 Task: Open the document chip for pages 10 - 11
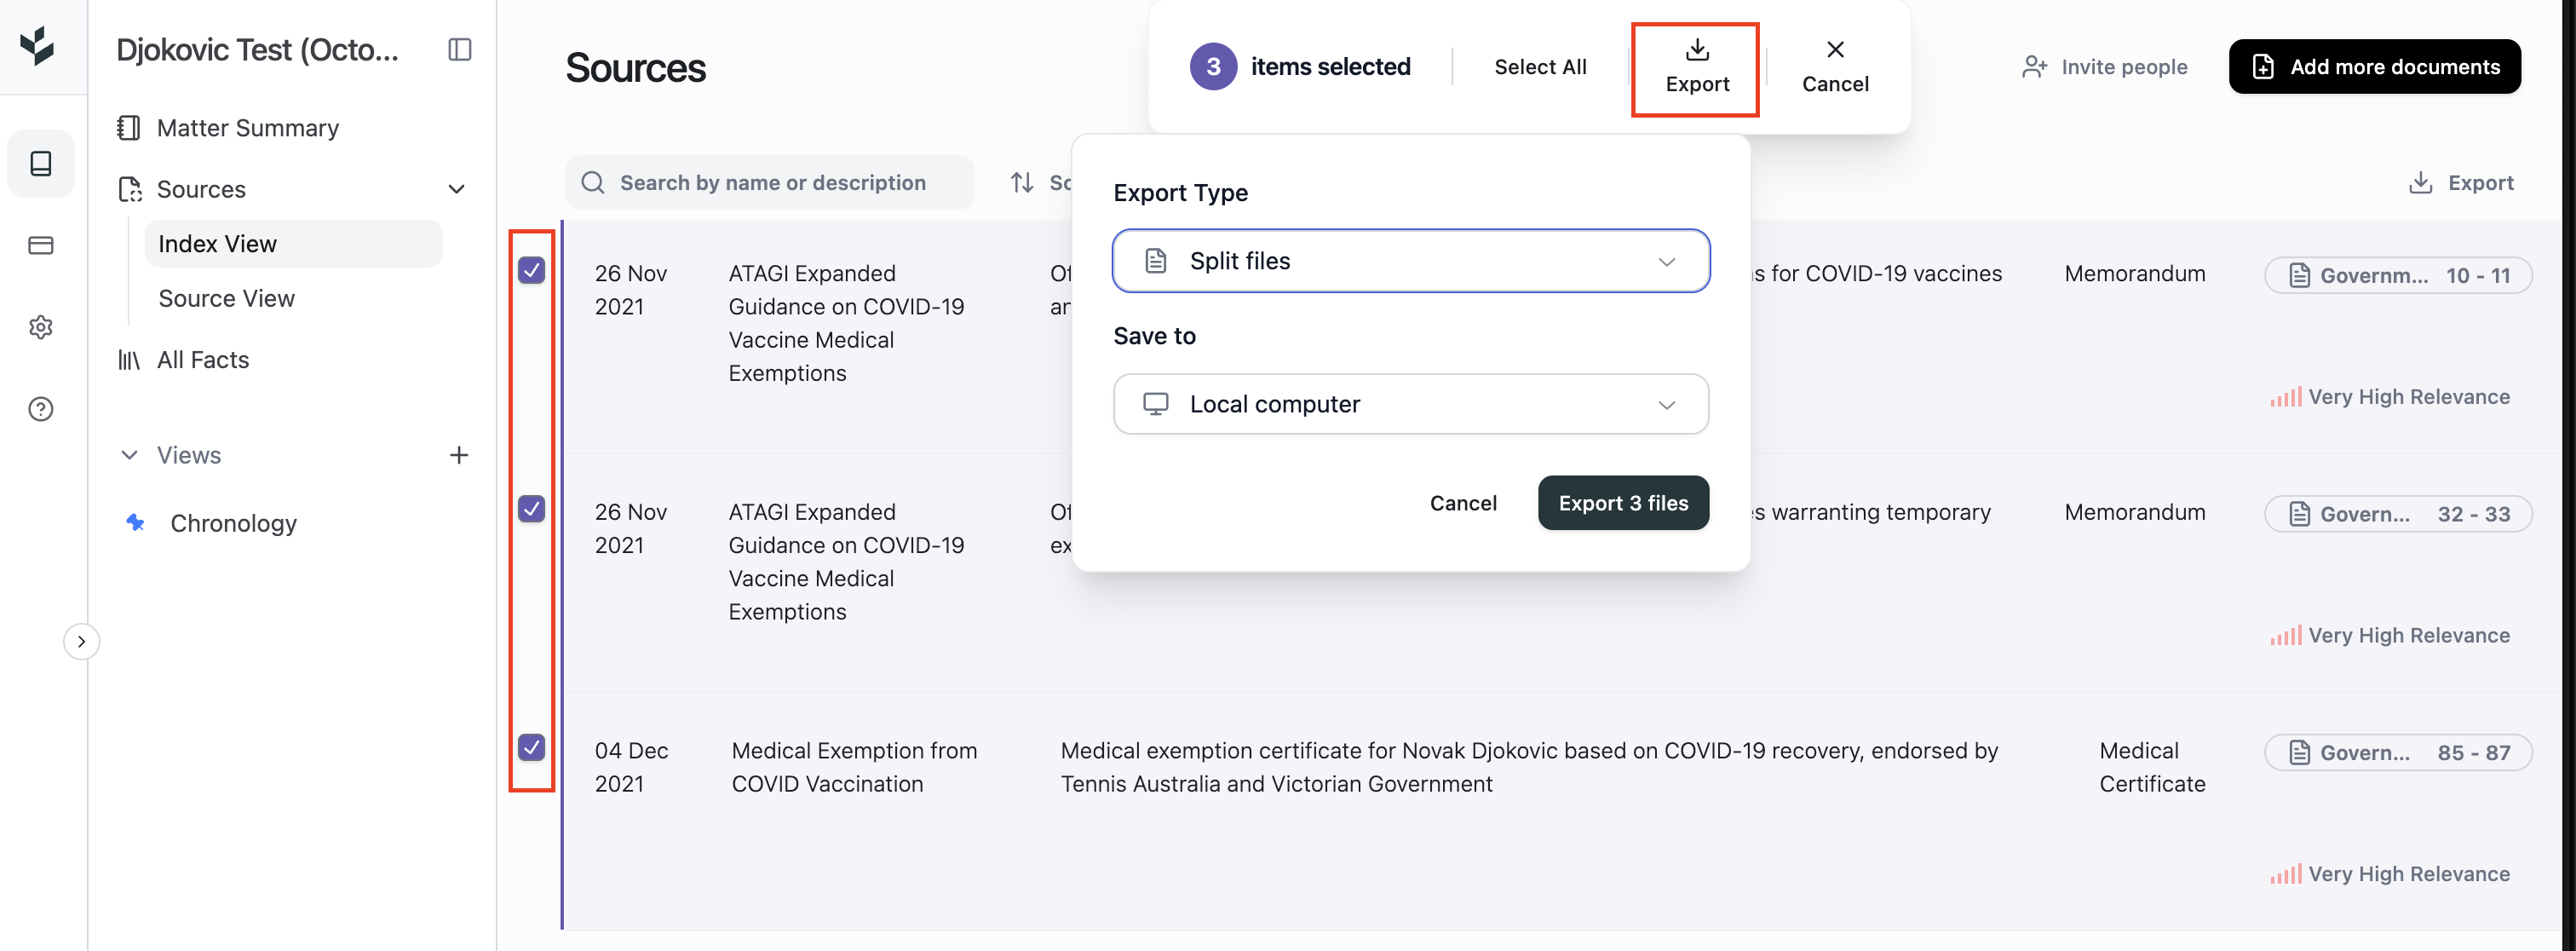tap(2398, 275)
